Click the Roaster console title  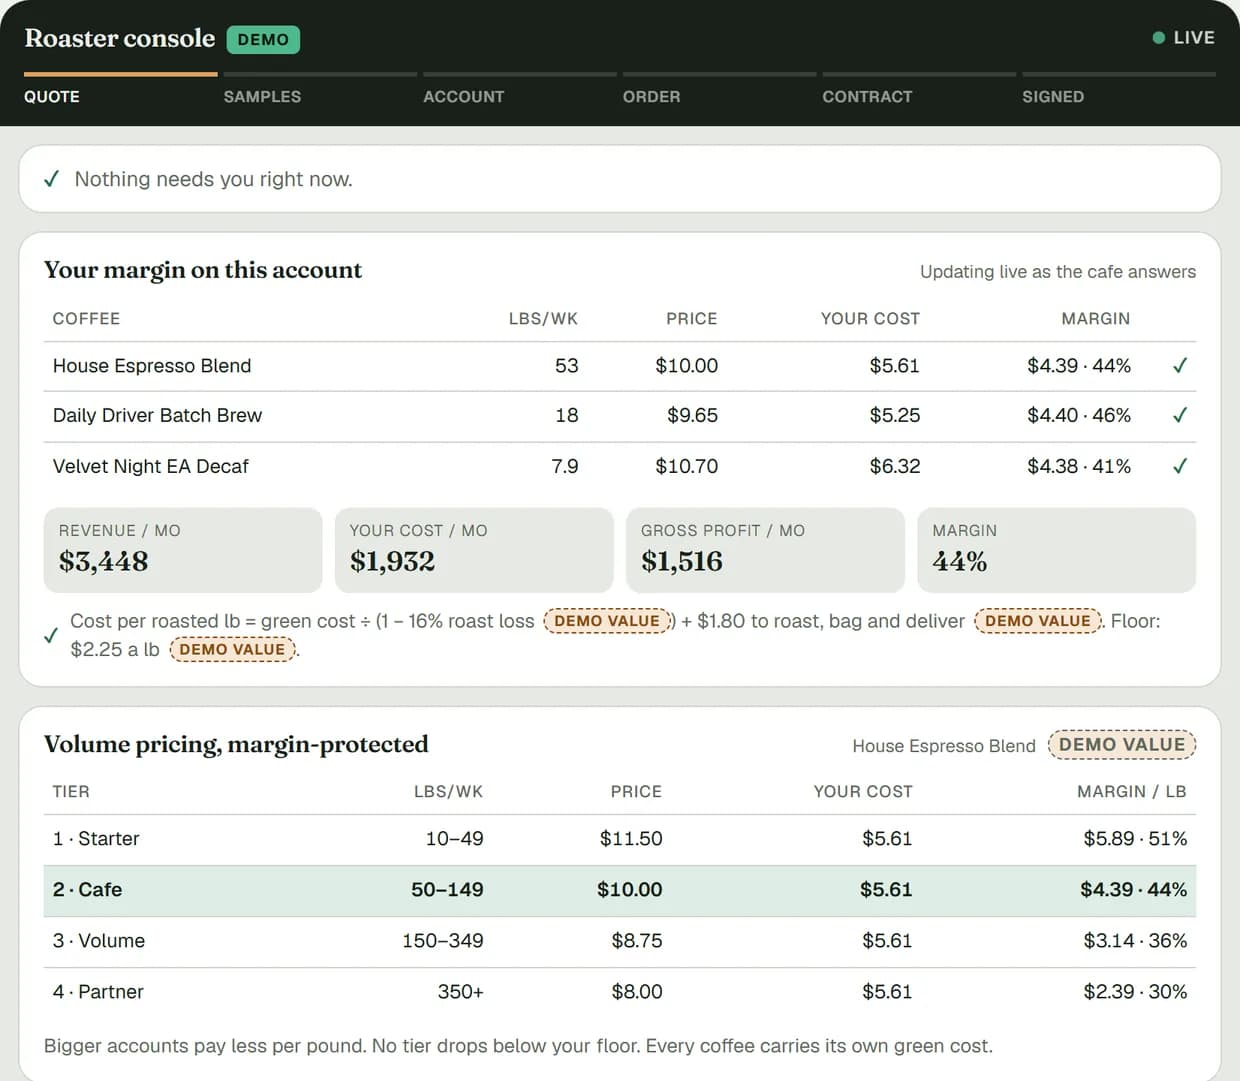pos(120,38)
